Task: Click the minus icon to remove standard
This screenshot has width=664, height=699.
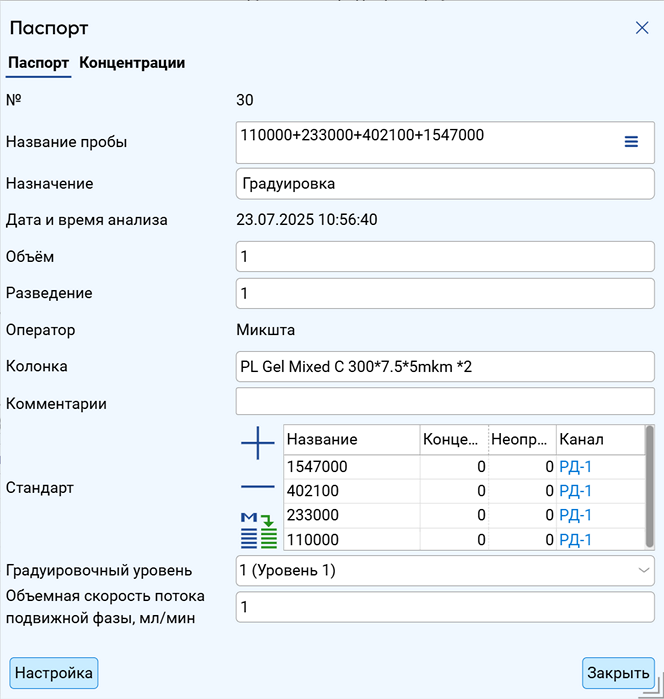Action: point(258,486)
